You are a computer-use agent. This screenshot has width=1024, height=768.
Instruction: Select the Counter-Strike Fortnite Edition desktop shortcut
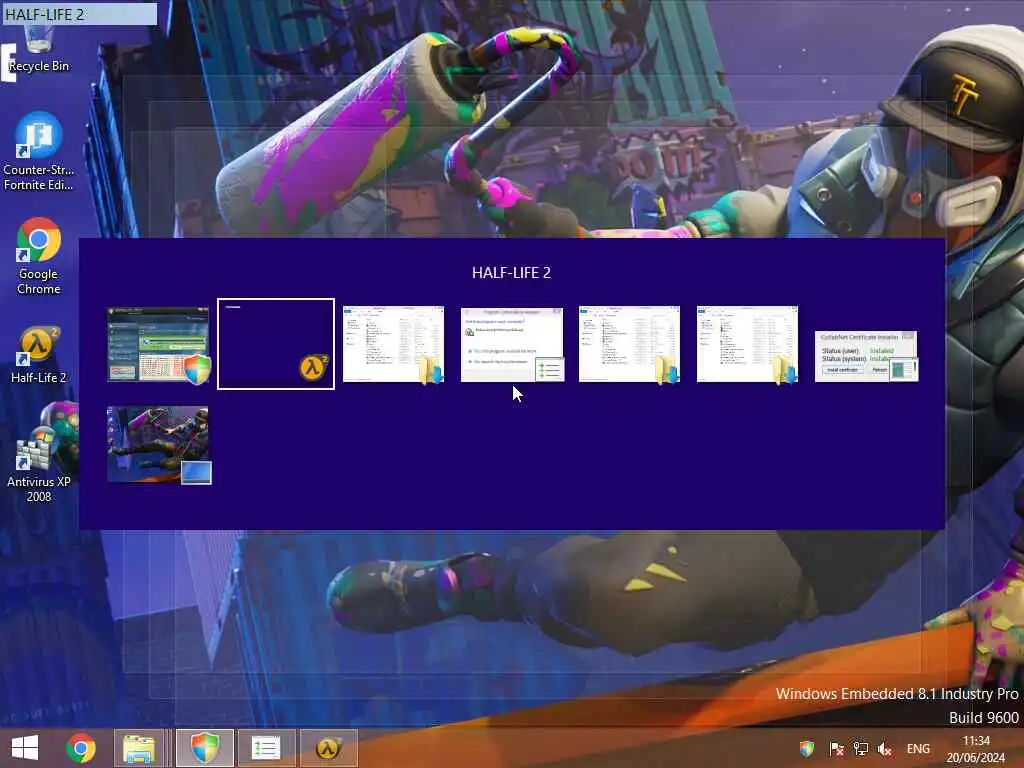38,152
